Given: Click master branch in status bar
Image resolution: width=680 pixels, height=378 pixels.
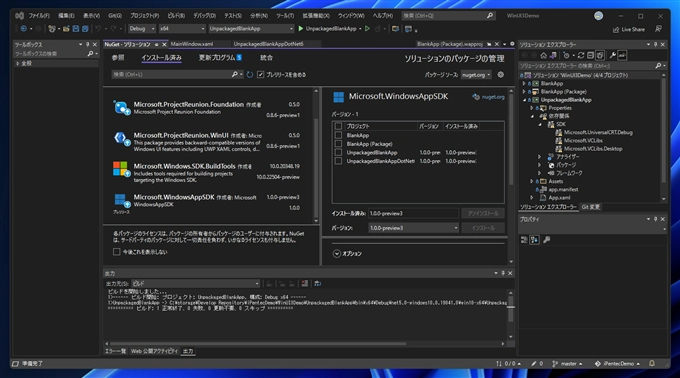Looking at the screenshot, I should [x=567, y=364].
